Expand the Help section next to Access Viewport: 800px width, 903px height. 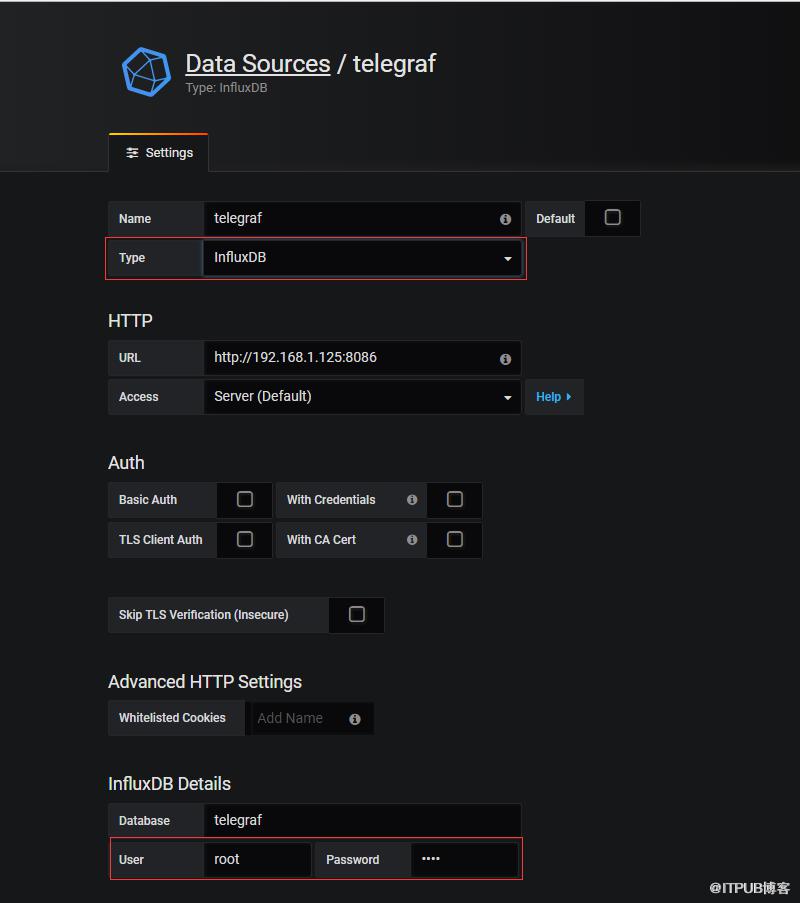coord(553,397)
